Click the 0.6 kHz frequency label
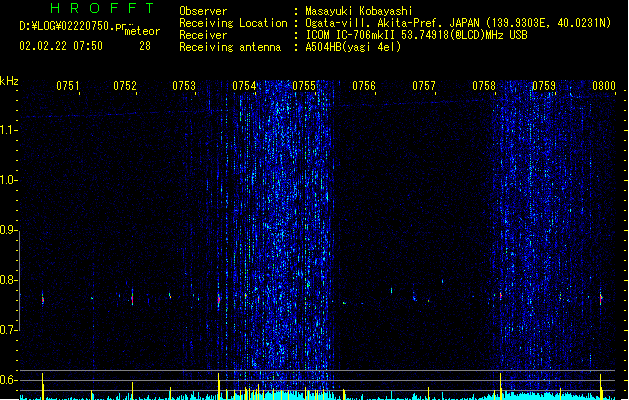 [8, 380]
